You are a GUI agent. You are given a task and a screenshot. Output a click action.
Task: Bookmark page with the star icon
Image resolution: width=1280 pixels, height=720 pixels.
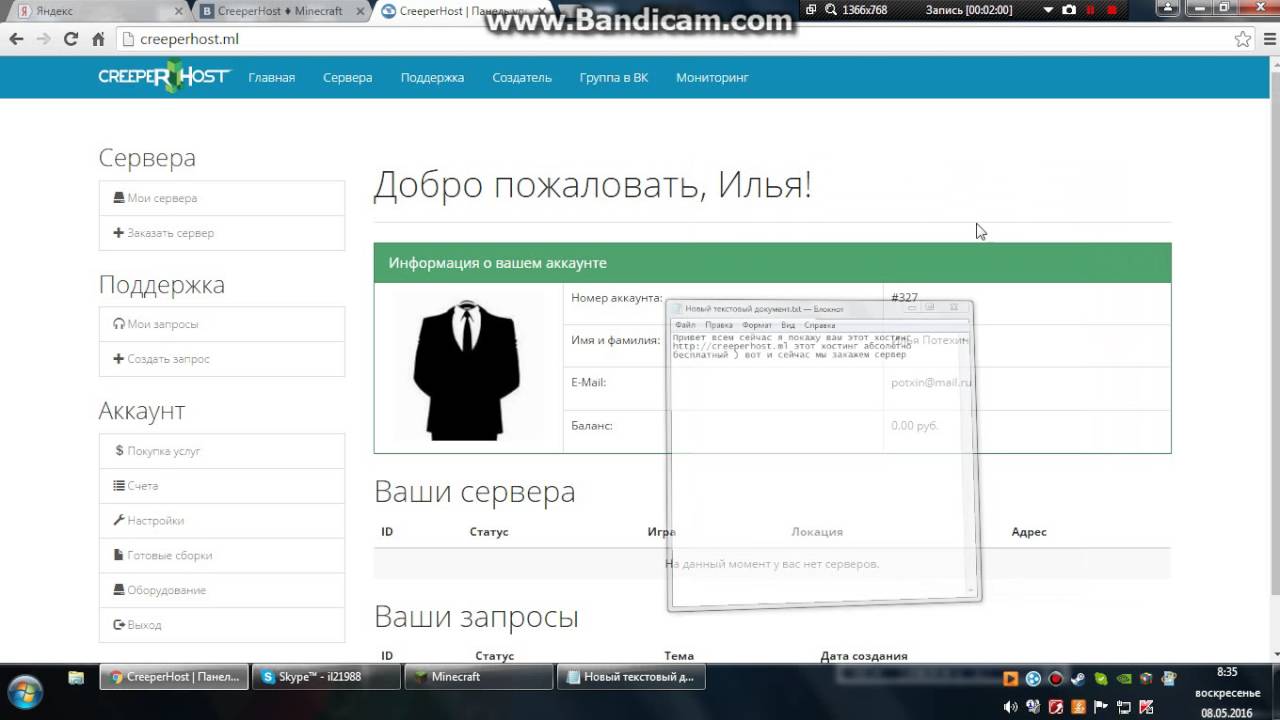pyautogui.click(x=1242, y=40)
